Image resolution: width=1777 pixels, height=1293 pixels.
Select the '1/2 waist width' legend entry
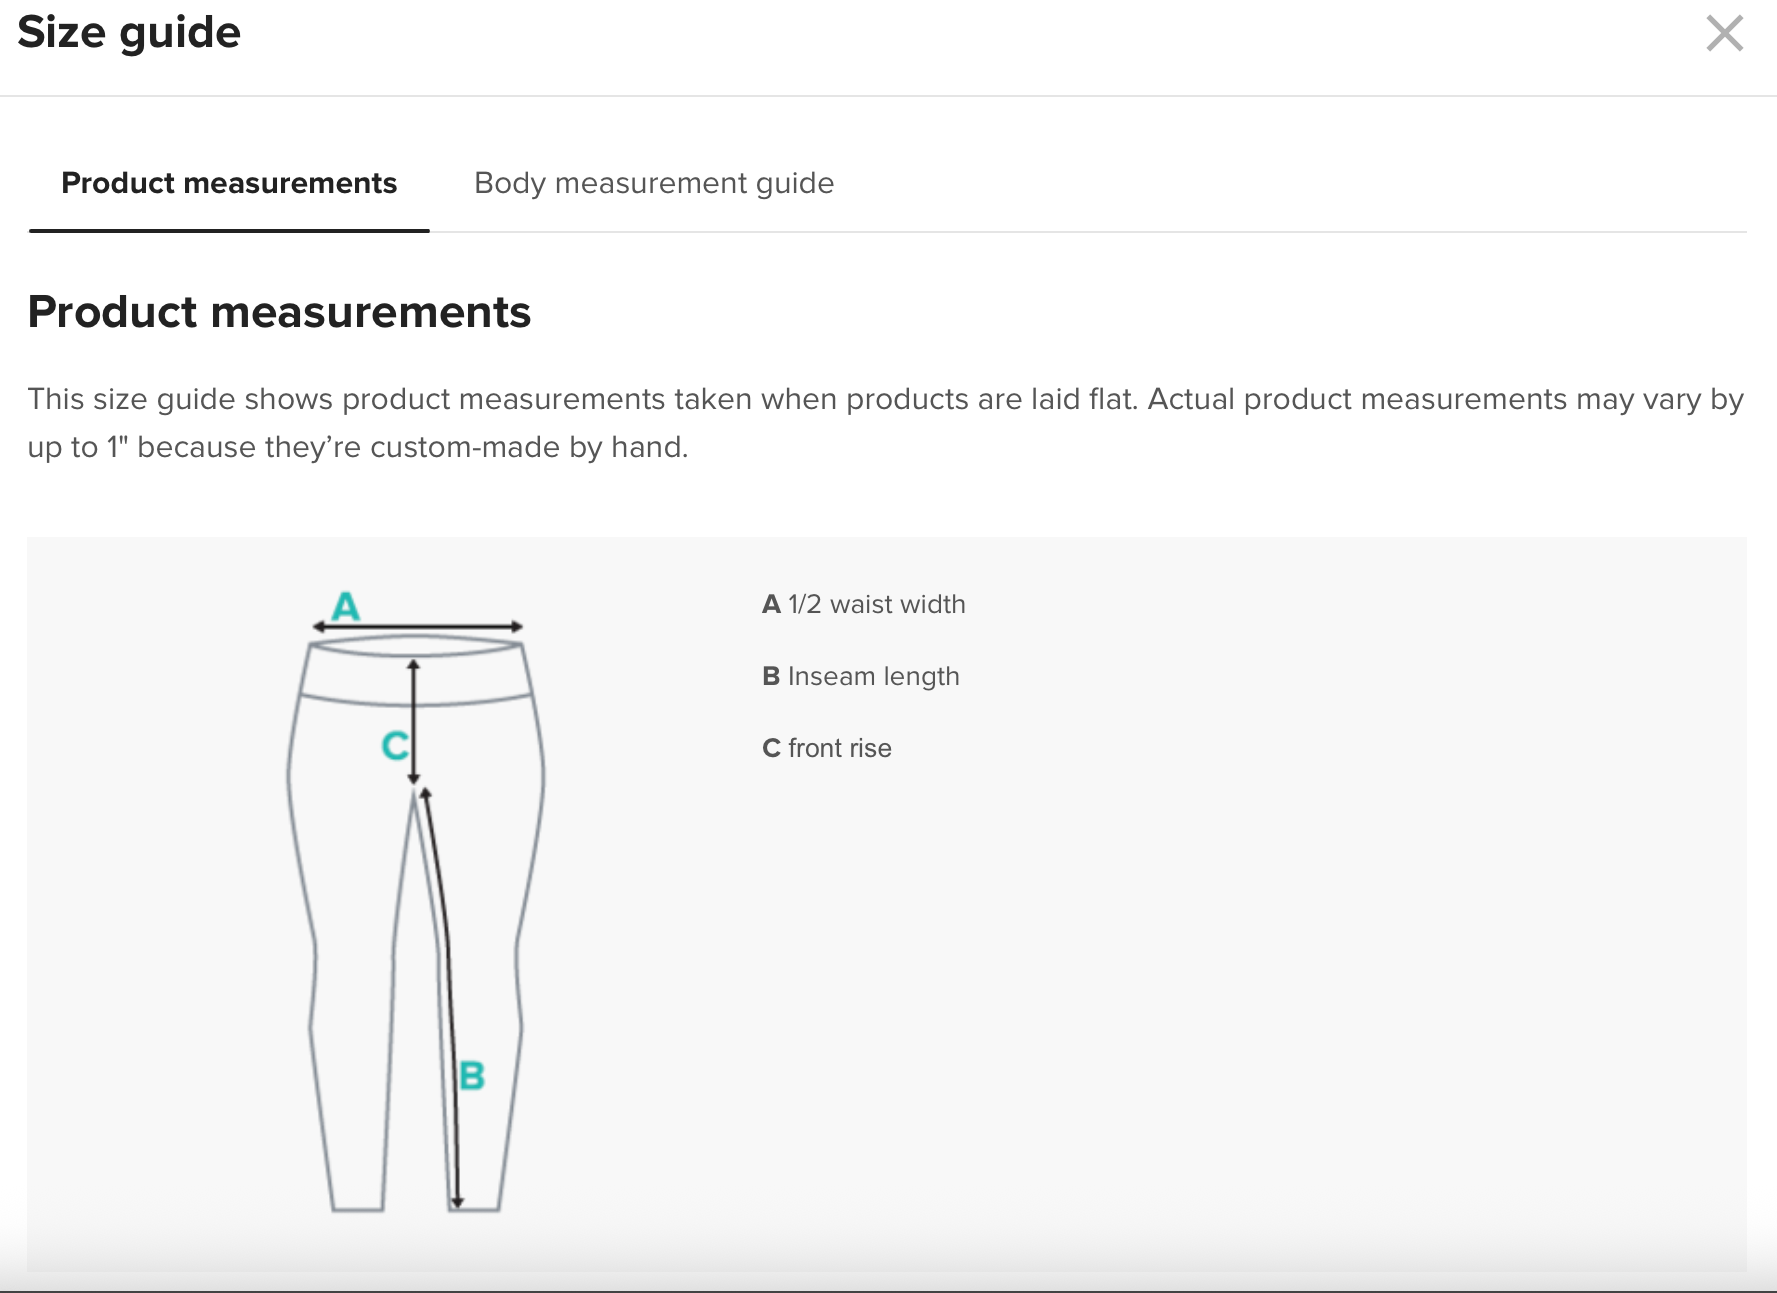pos(864,604)
